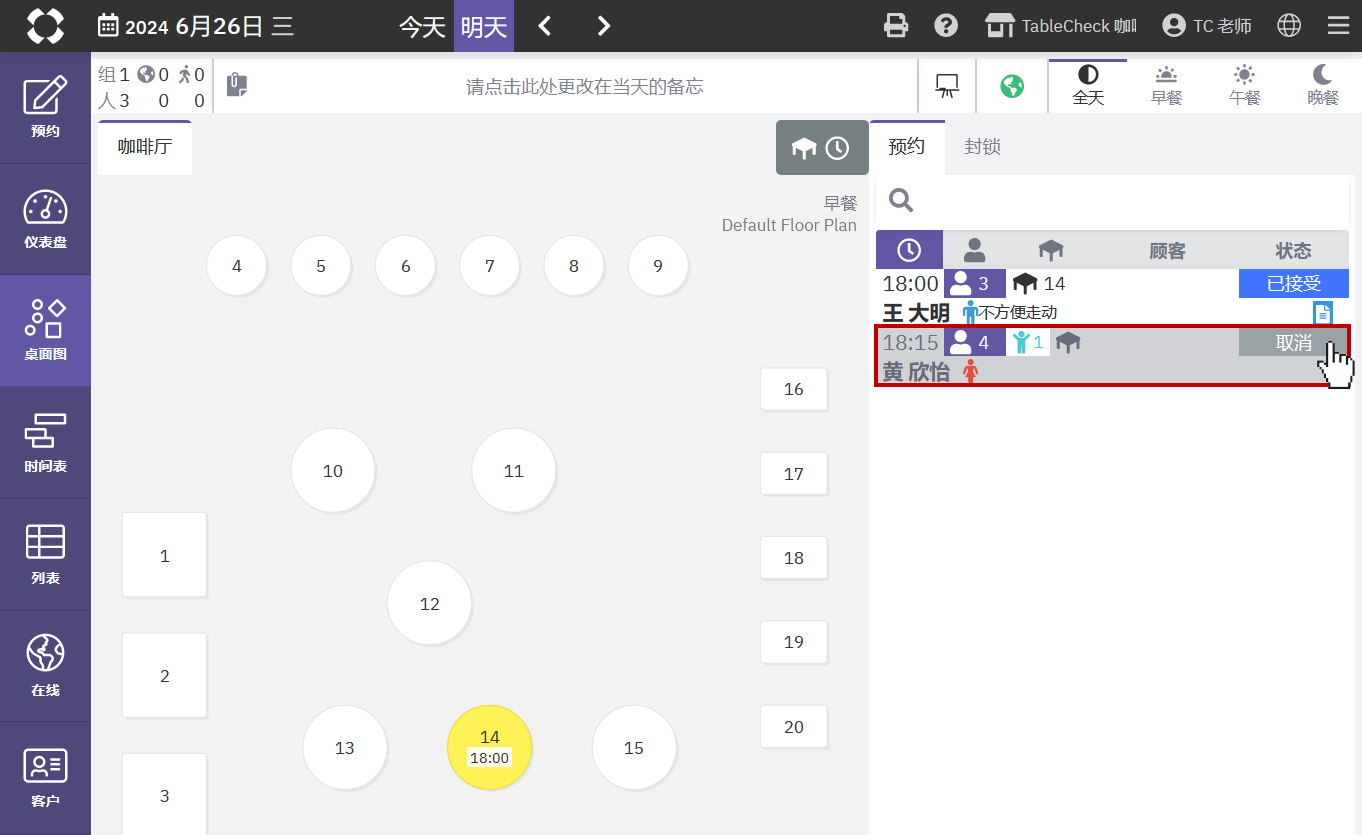Open 黄 欣怡 reservation name
Screen dimensions: 1362x835
tap(915, 371)
